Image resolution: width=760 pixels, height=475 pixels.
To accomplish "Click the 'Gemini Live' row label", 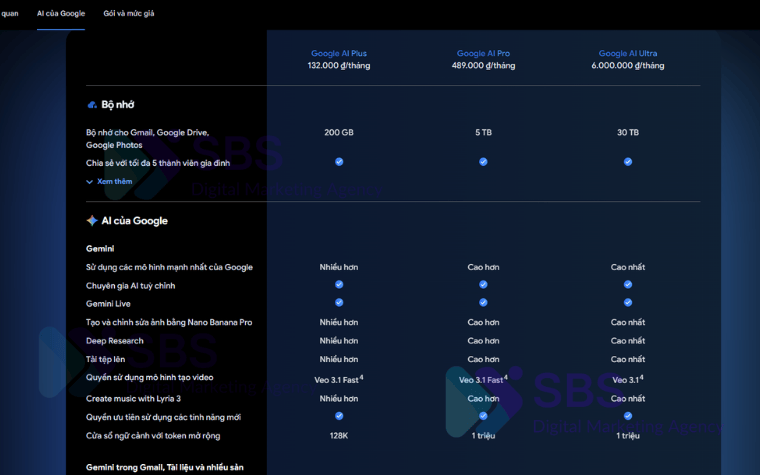I will point(108,304).
